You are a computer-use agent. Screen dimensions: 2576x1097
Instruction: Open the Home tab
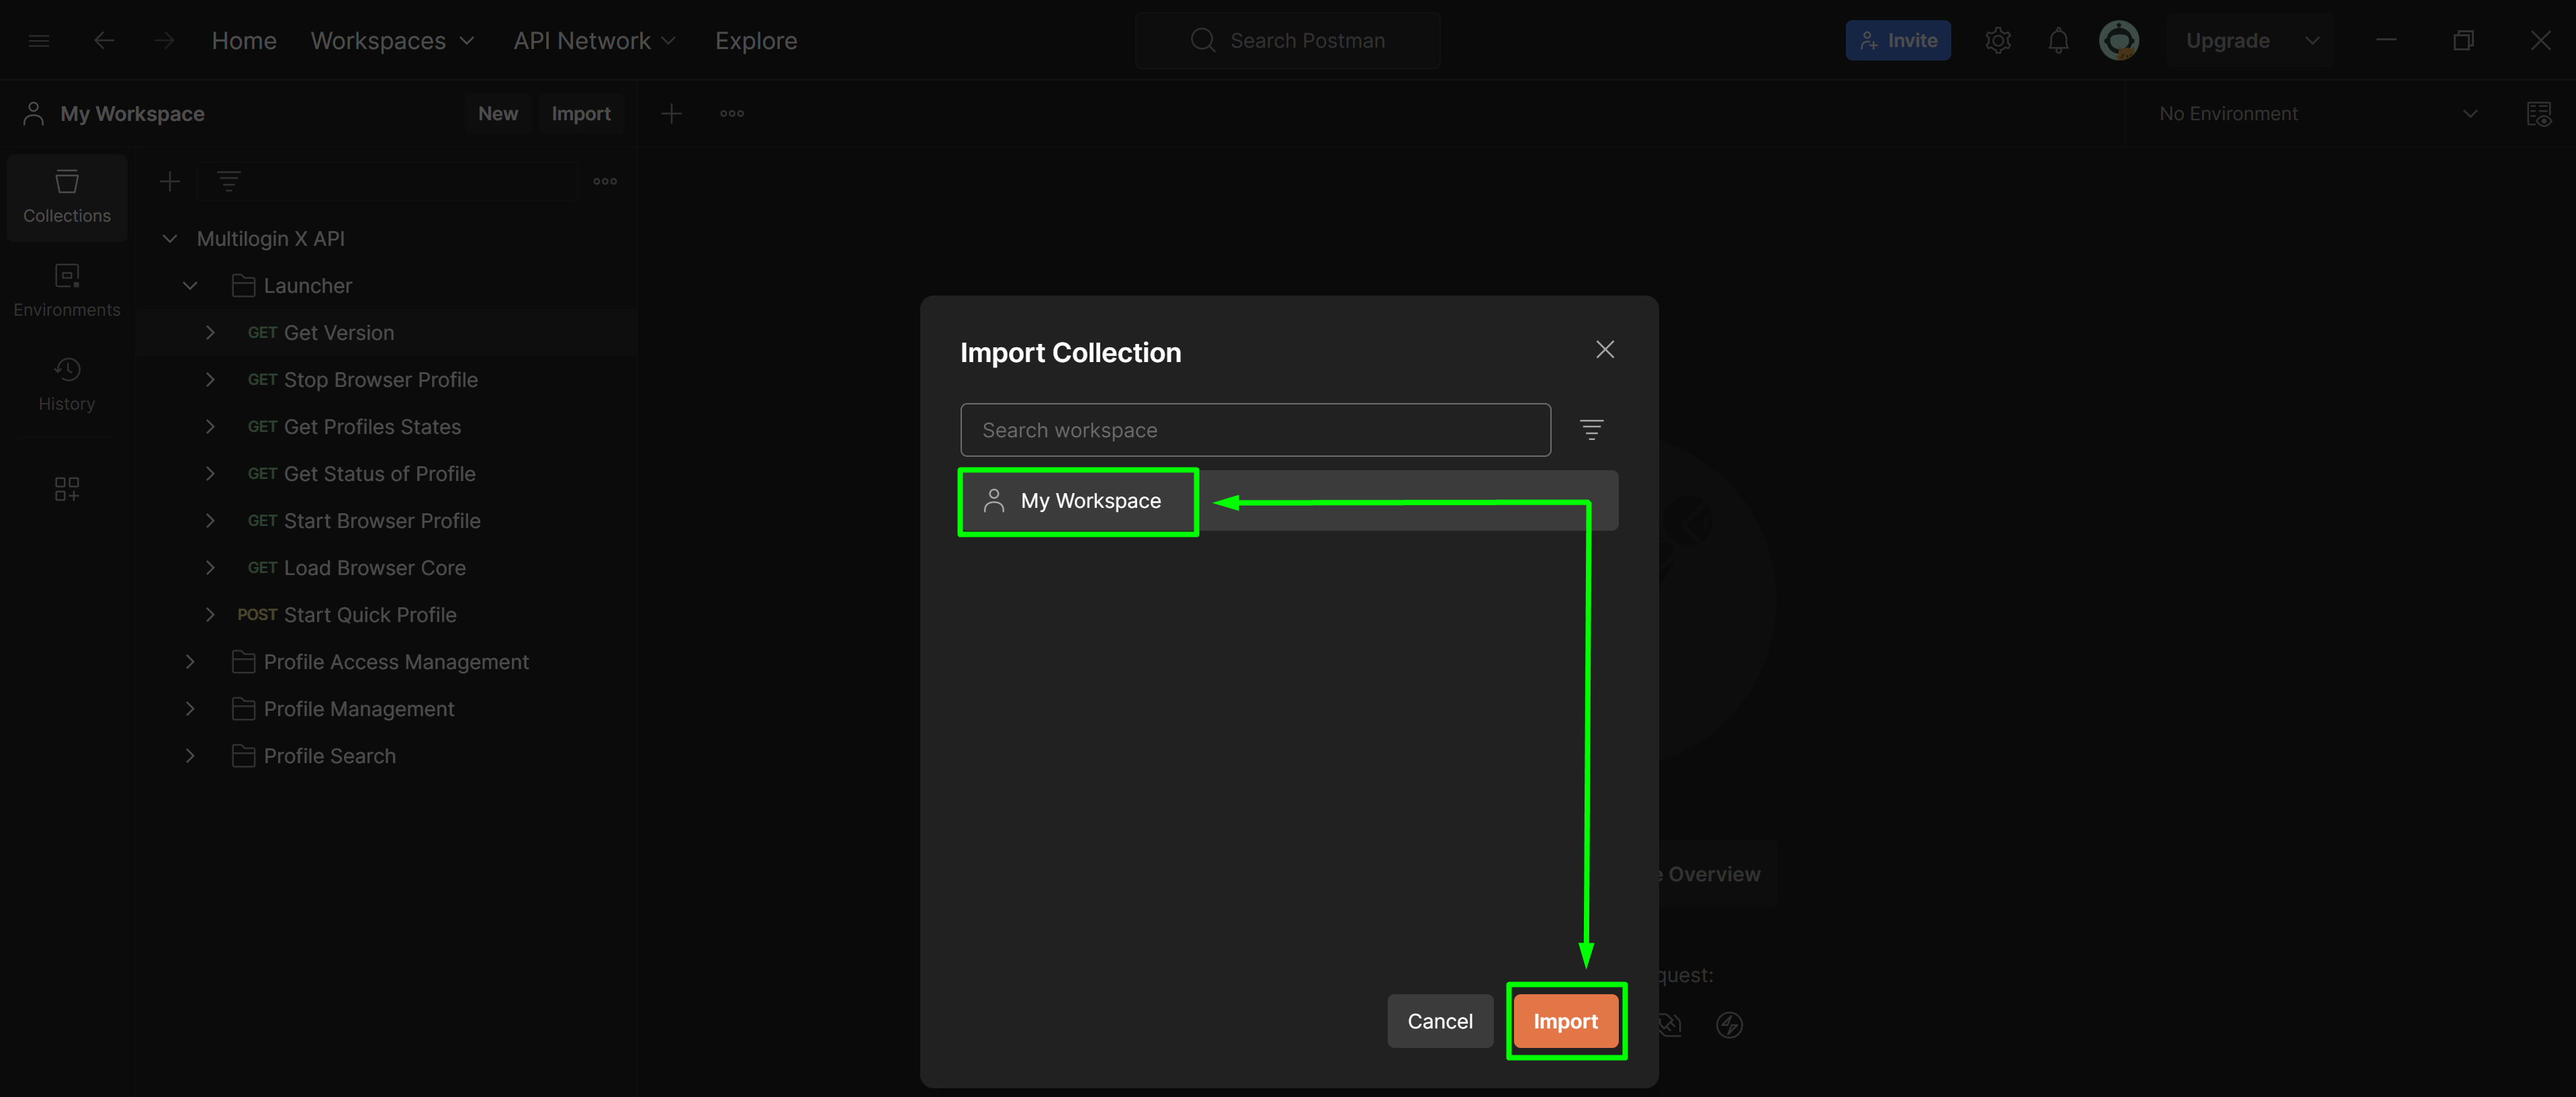(244, 41)
